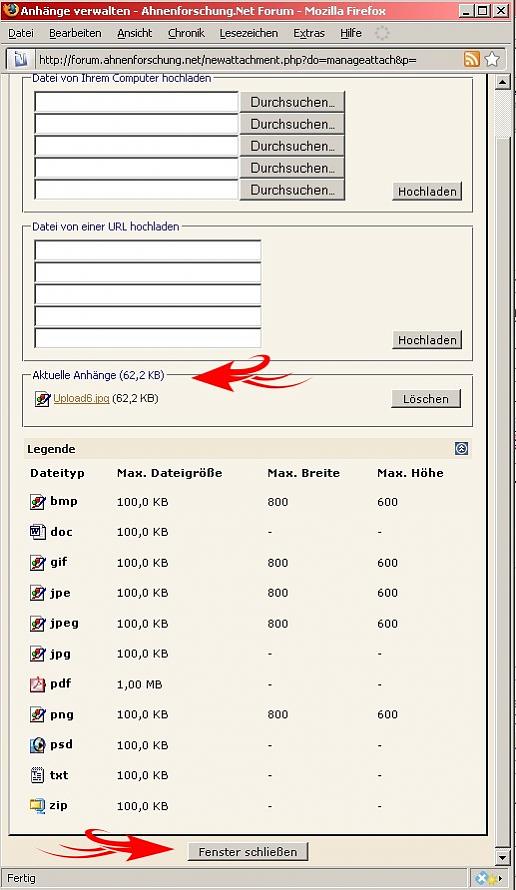Click the vertical scrollbar down arrow
Viewport: 516px width, 890px height.
502,857
